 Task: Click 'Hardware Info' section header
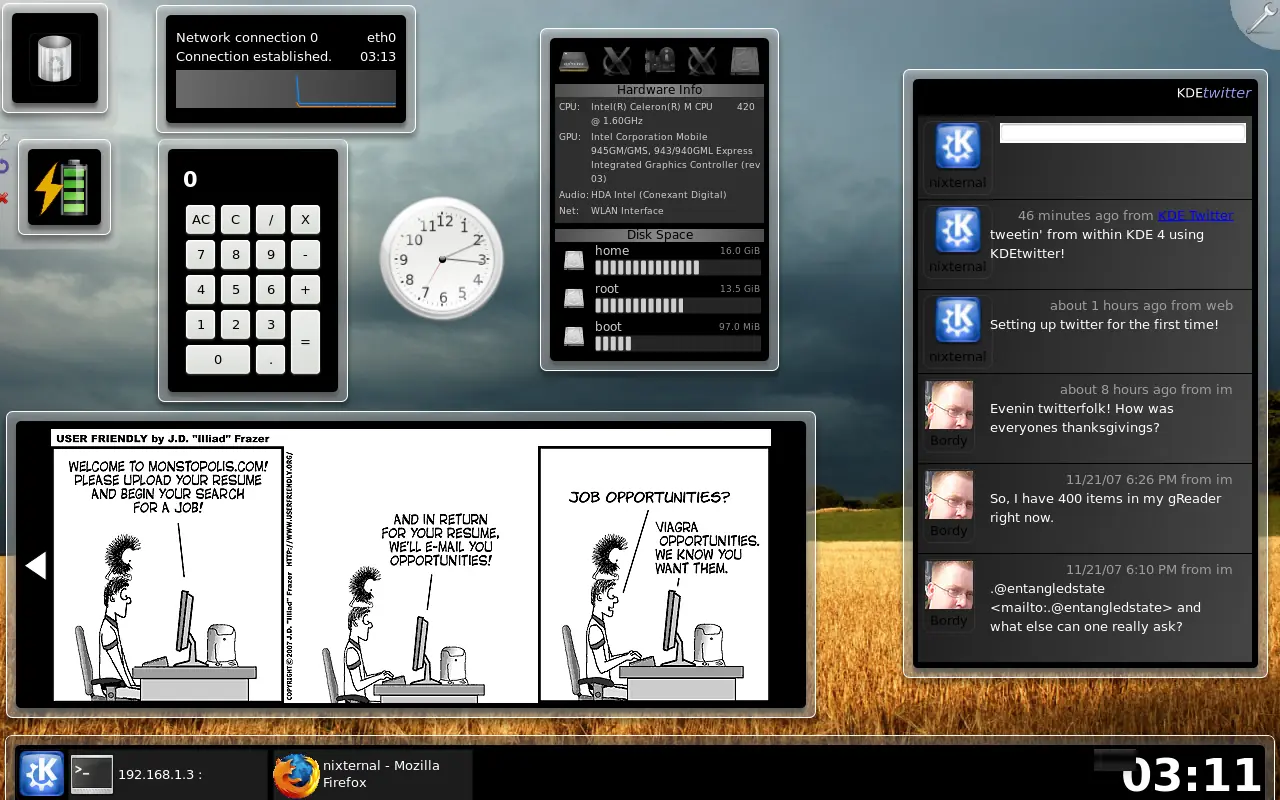[659, 90]
